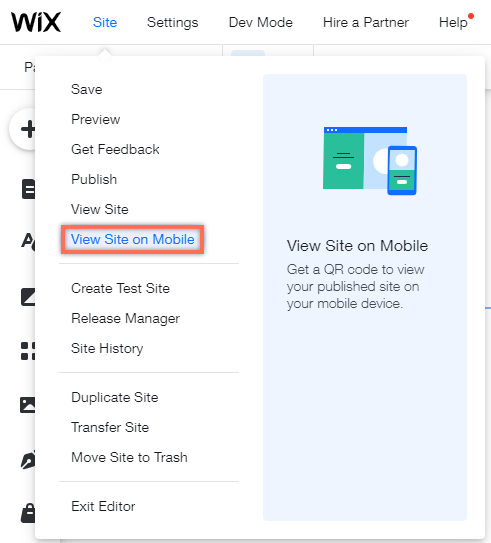Open the store bag icon in sidebar
The width and height of the screenshot is (491, 543).
pos(28,513)
